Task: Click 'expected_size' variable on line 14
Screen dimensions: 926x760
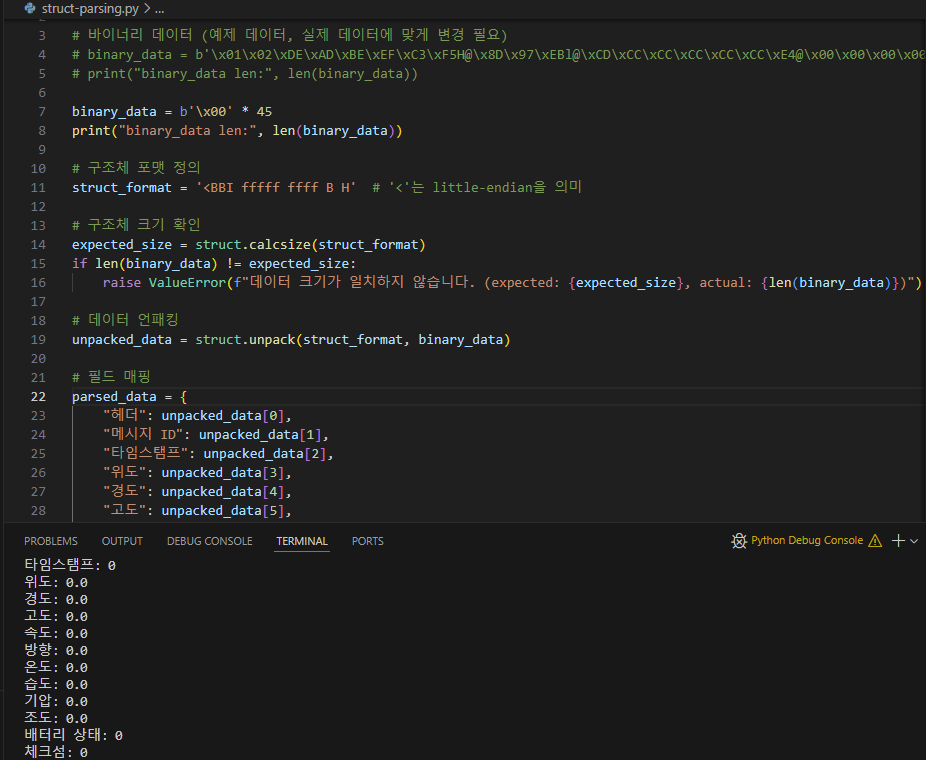Action: click(x=122, y=244)
